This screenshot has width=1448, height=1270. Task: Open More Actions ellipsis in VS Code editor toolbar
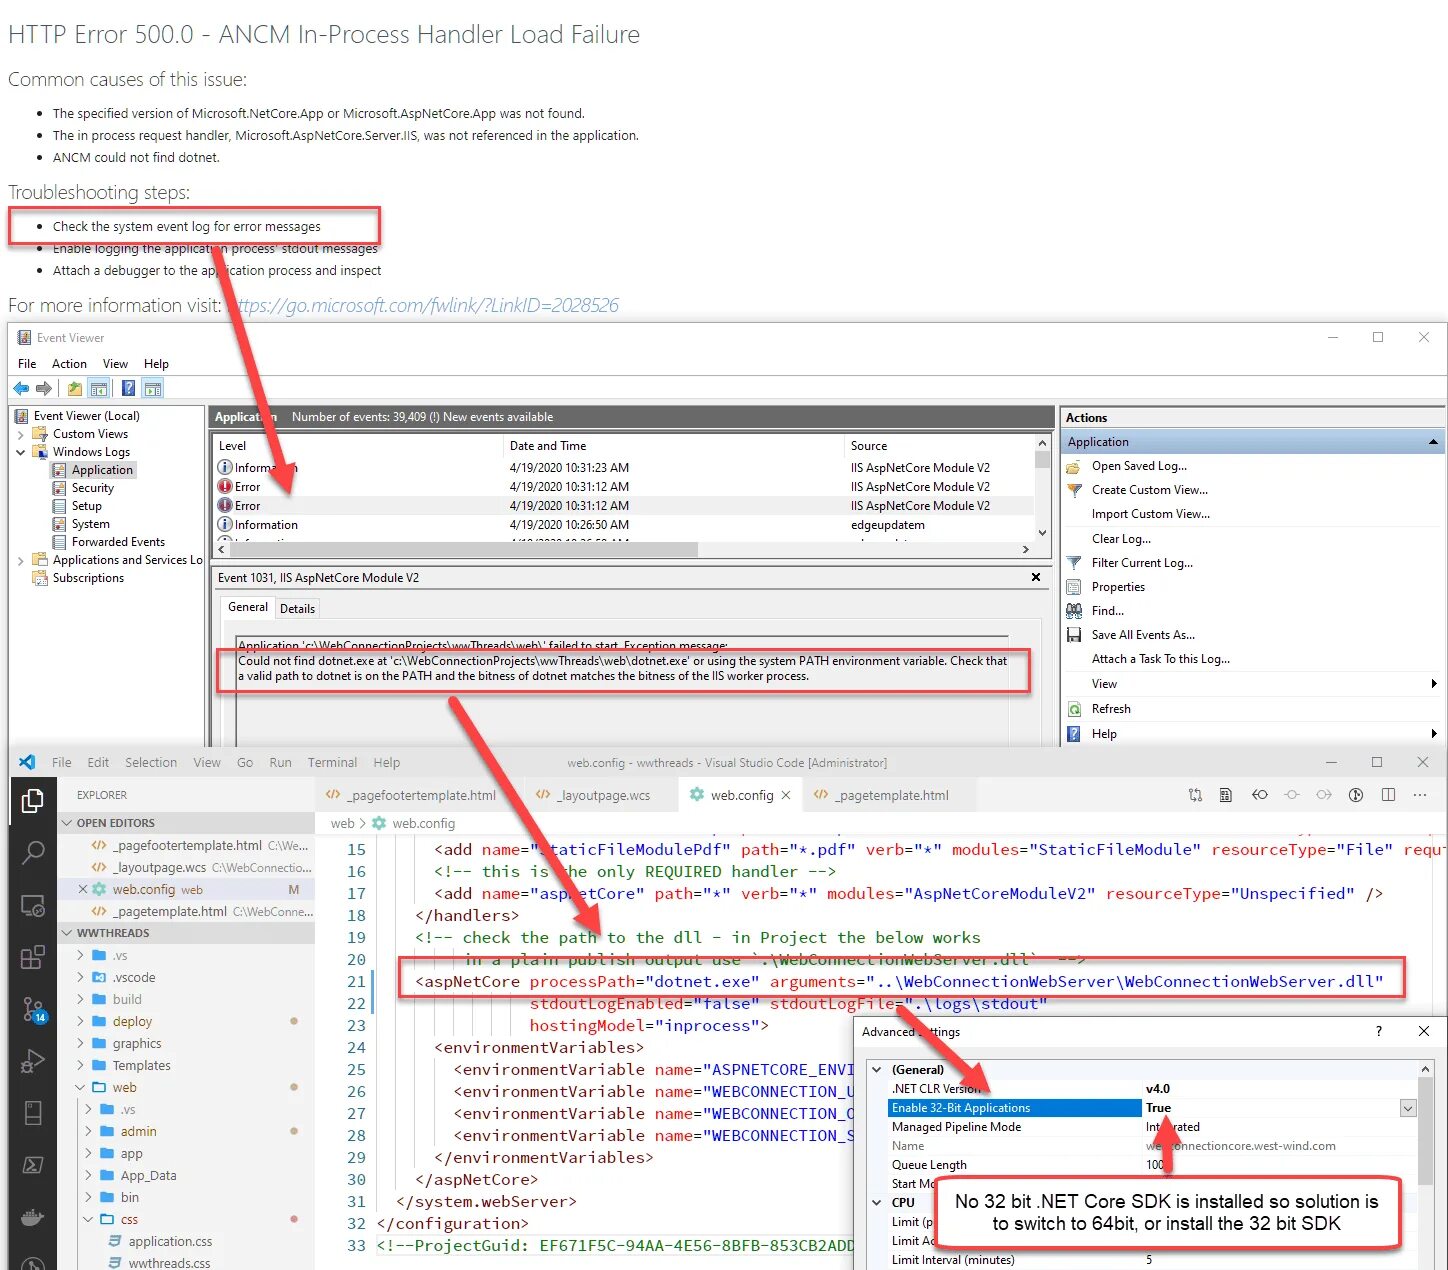click(1420, 795)
